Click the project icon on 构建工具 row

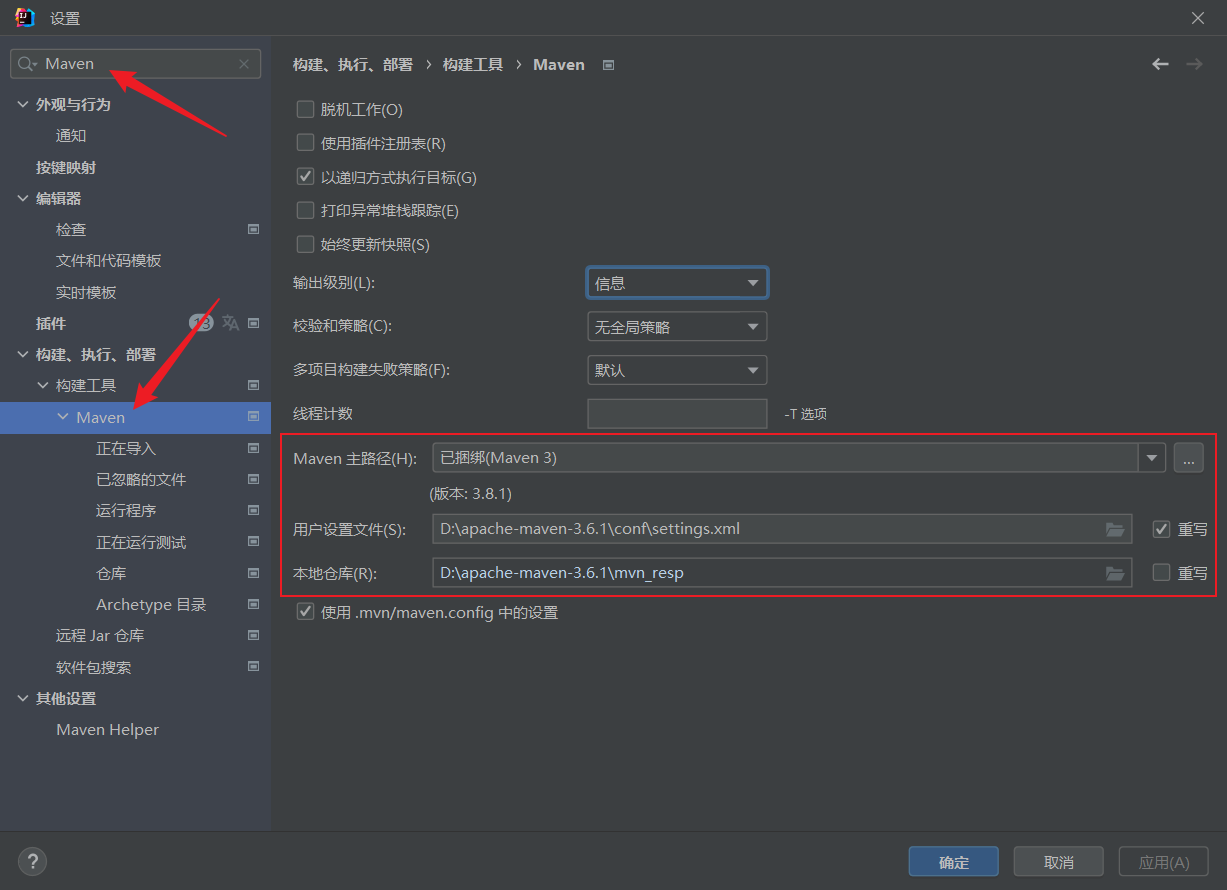click(253, 385)
